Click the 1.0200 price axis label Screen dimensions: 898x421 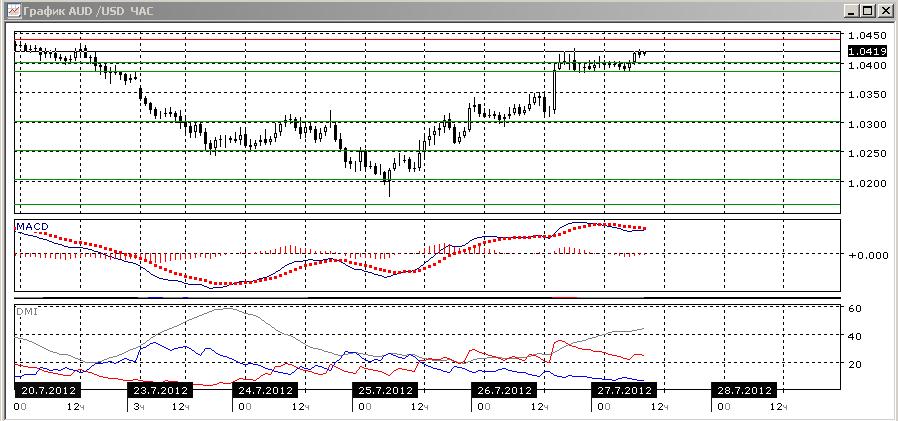(x=866, y=183)
